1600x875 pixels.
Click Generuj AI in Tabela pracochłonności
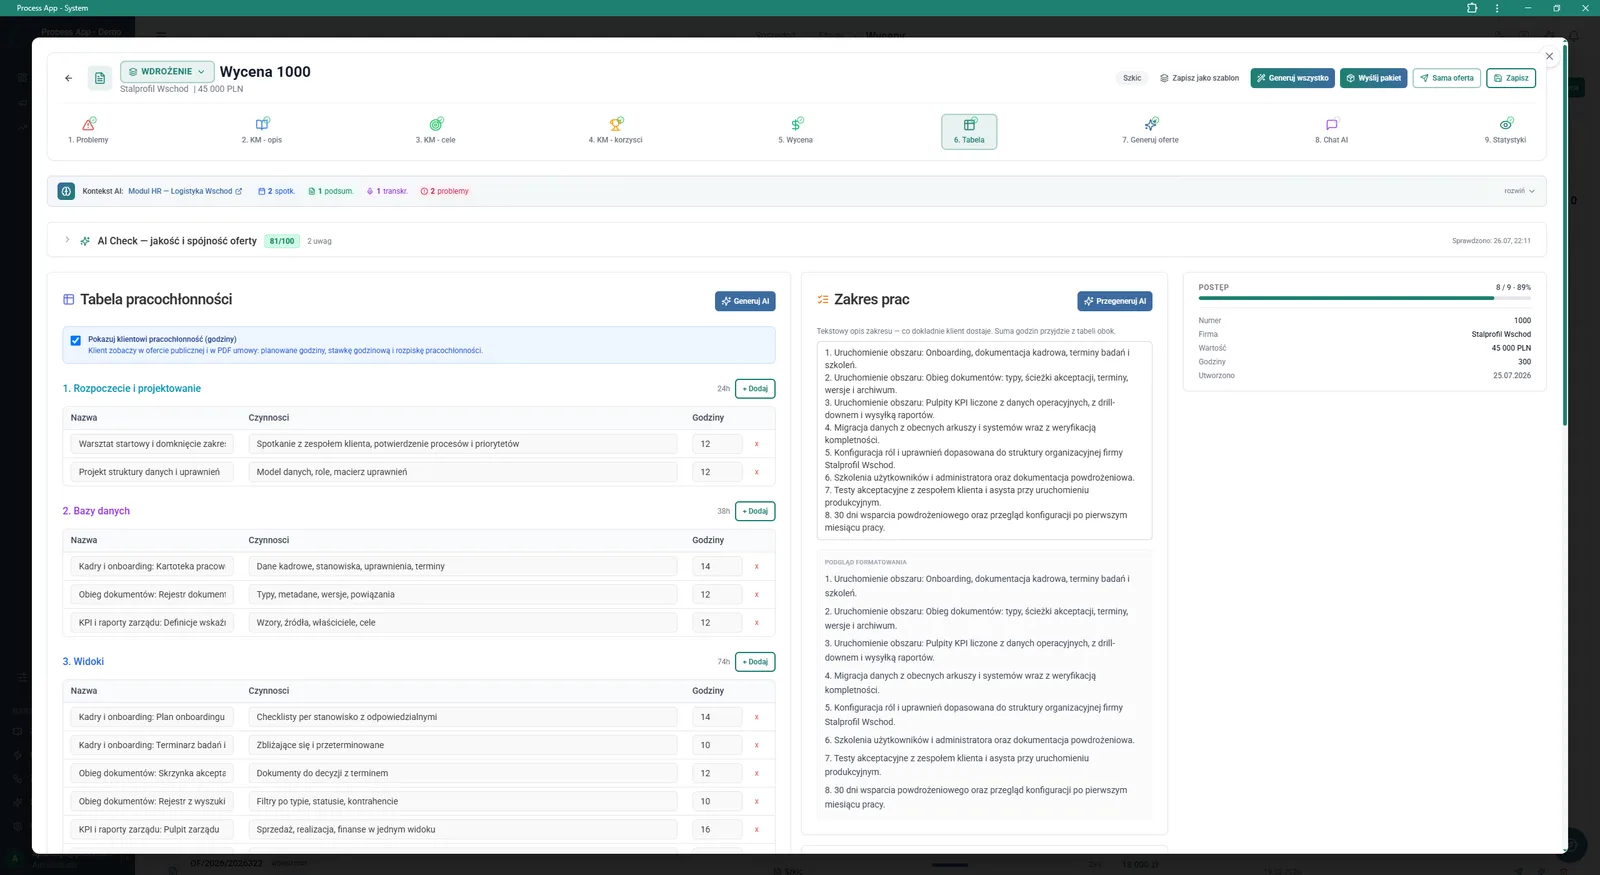click(745, 301)
